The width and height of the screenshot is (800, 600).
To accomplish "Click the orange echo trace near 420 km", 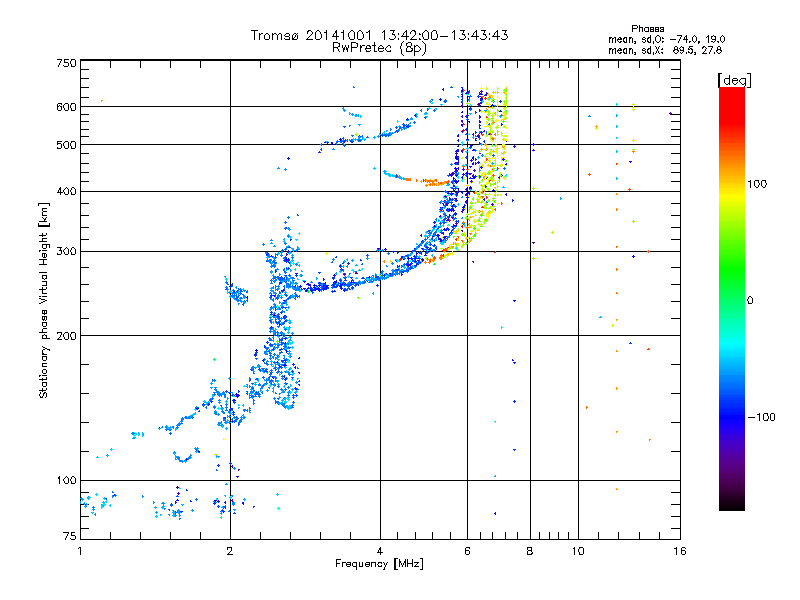I will (x=428, y=181).
